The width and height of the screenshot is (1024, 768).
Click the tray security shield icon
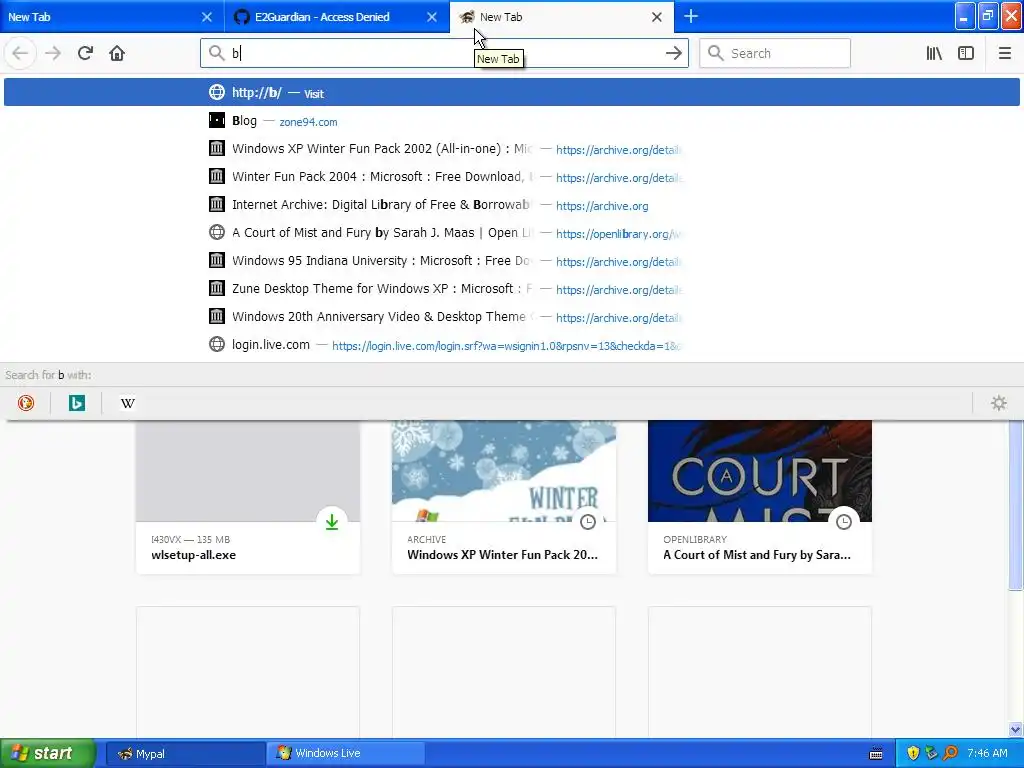point(913,753)
